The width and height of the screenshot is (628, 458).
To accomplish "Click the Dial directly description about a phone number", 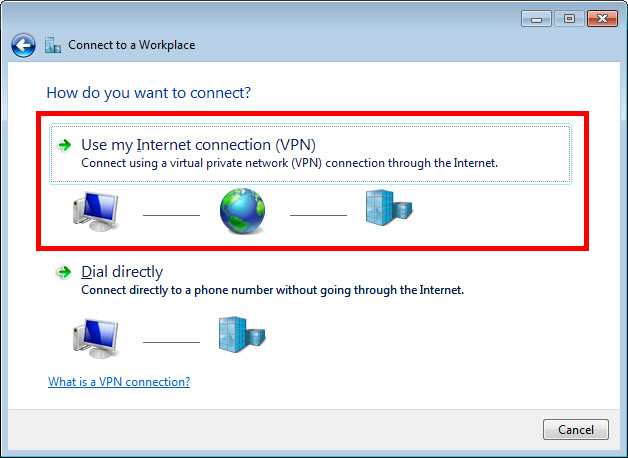I will [x=272, y=290].
